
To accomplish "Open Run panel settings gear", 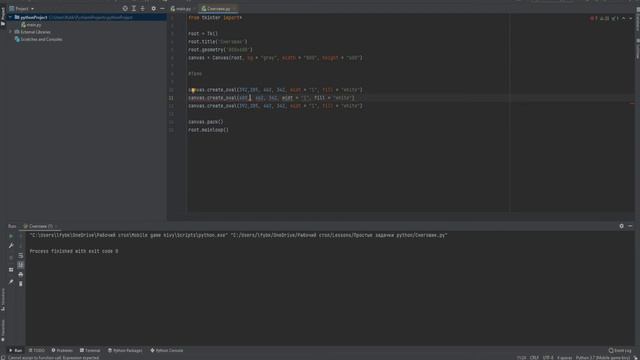I will [621, 226].
